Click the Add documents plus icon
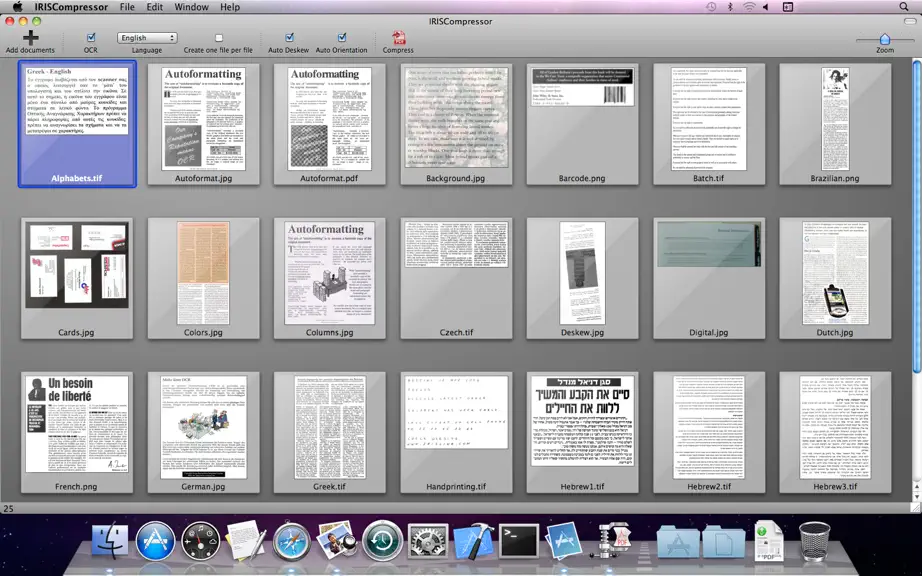 pyautogui.click(x=31, y=38)
